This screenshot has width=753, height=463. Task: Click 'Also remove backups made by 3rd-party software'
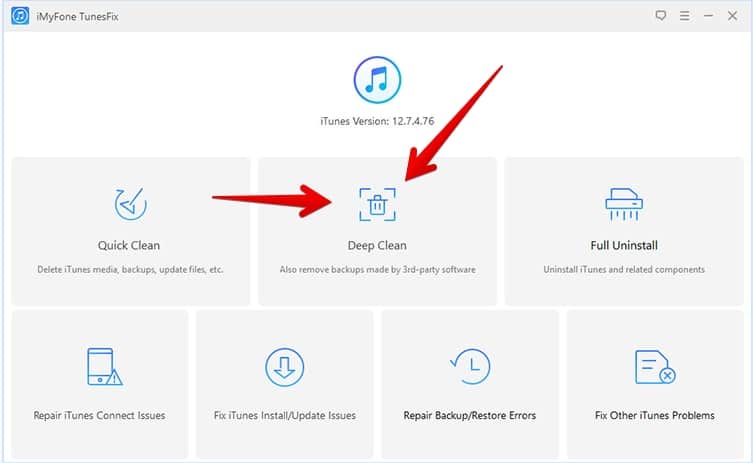377,270
